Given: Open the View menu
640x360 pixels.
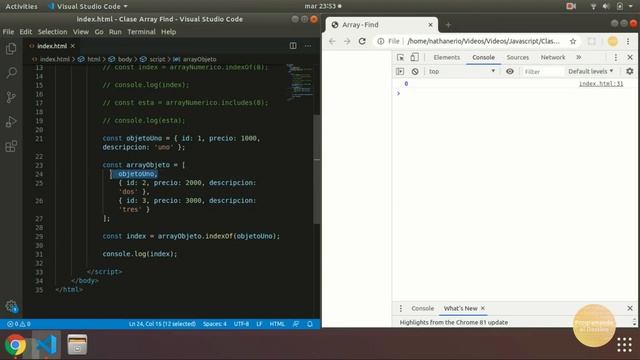Looking at the screenshot, I should (x=81, y=32).
